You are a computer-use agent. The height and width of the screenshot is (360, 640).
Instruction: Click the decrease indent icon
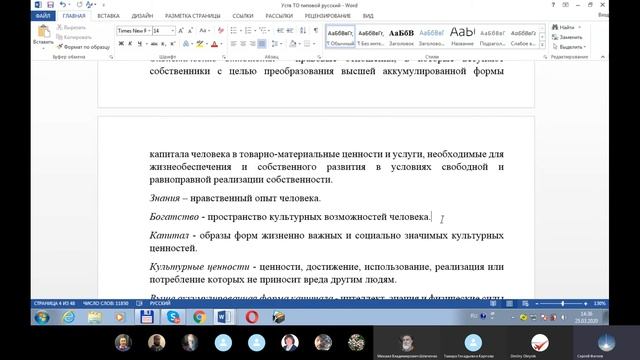[280, 31]
